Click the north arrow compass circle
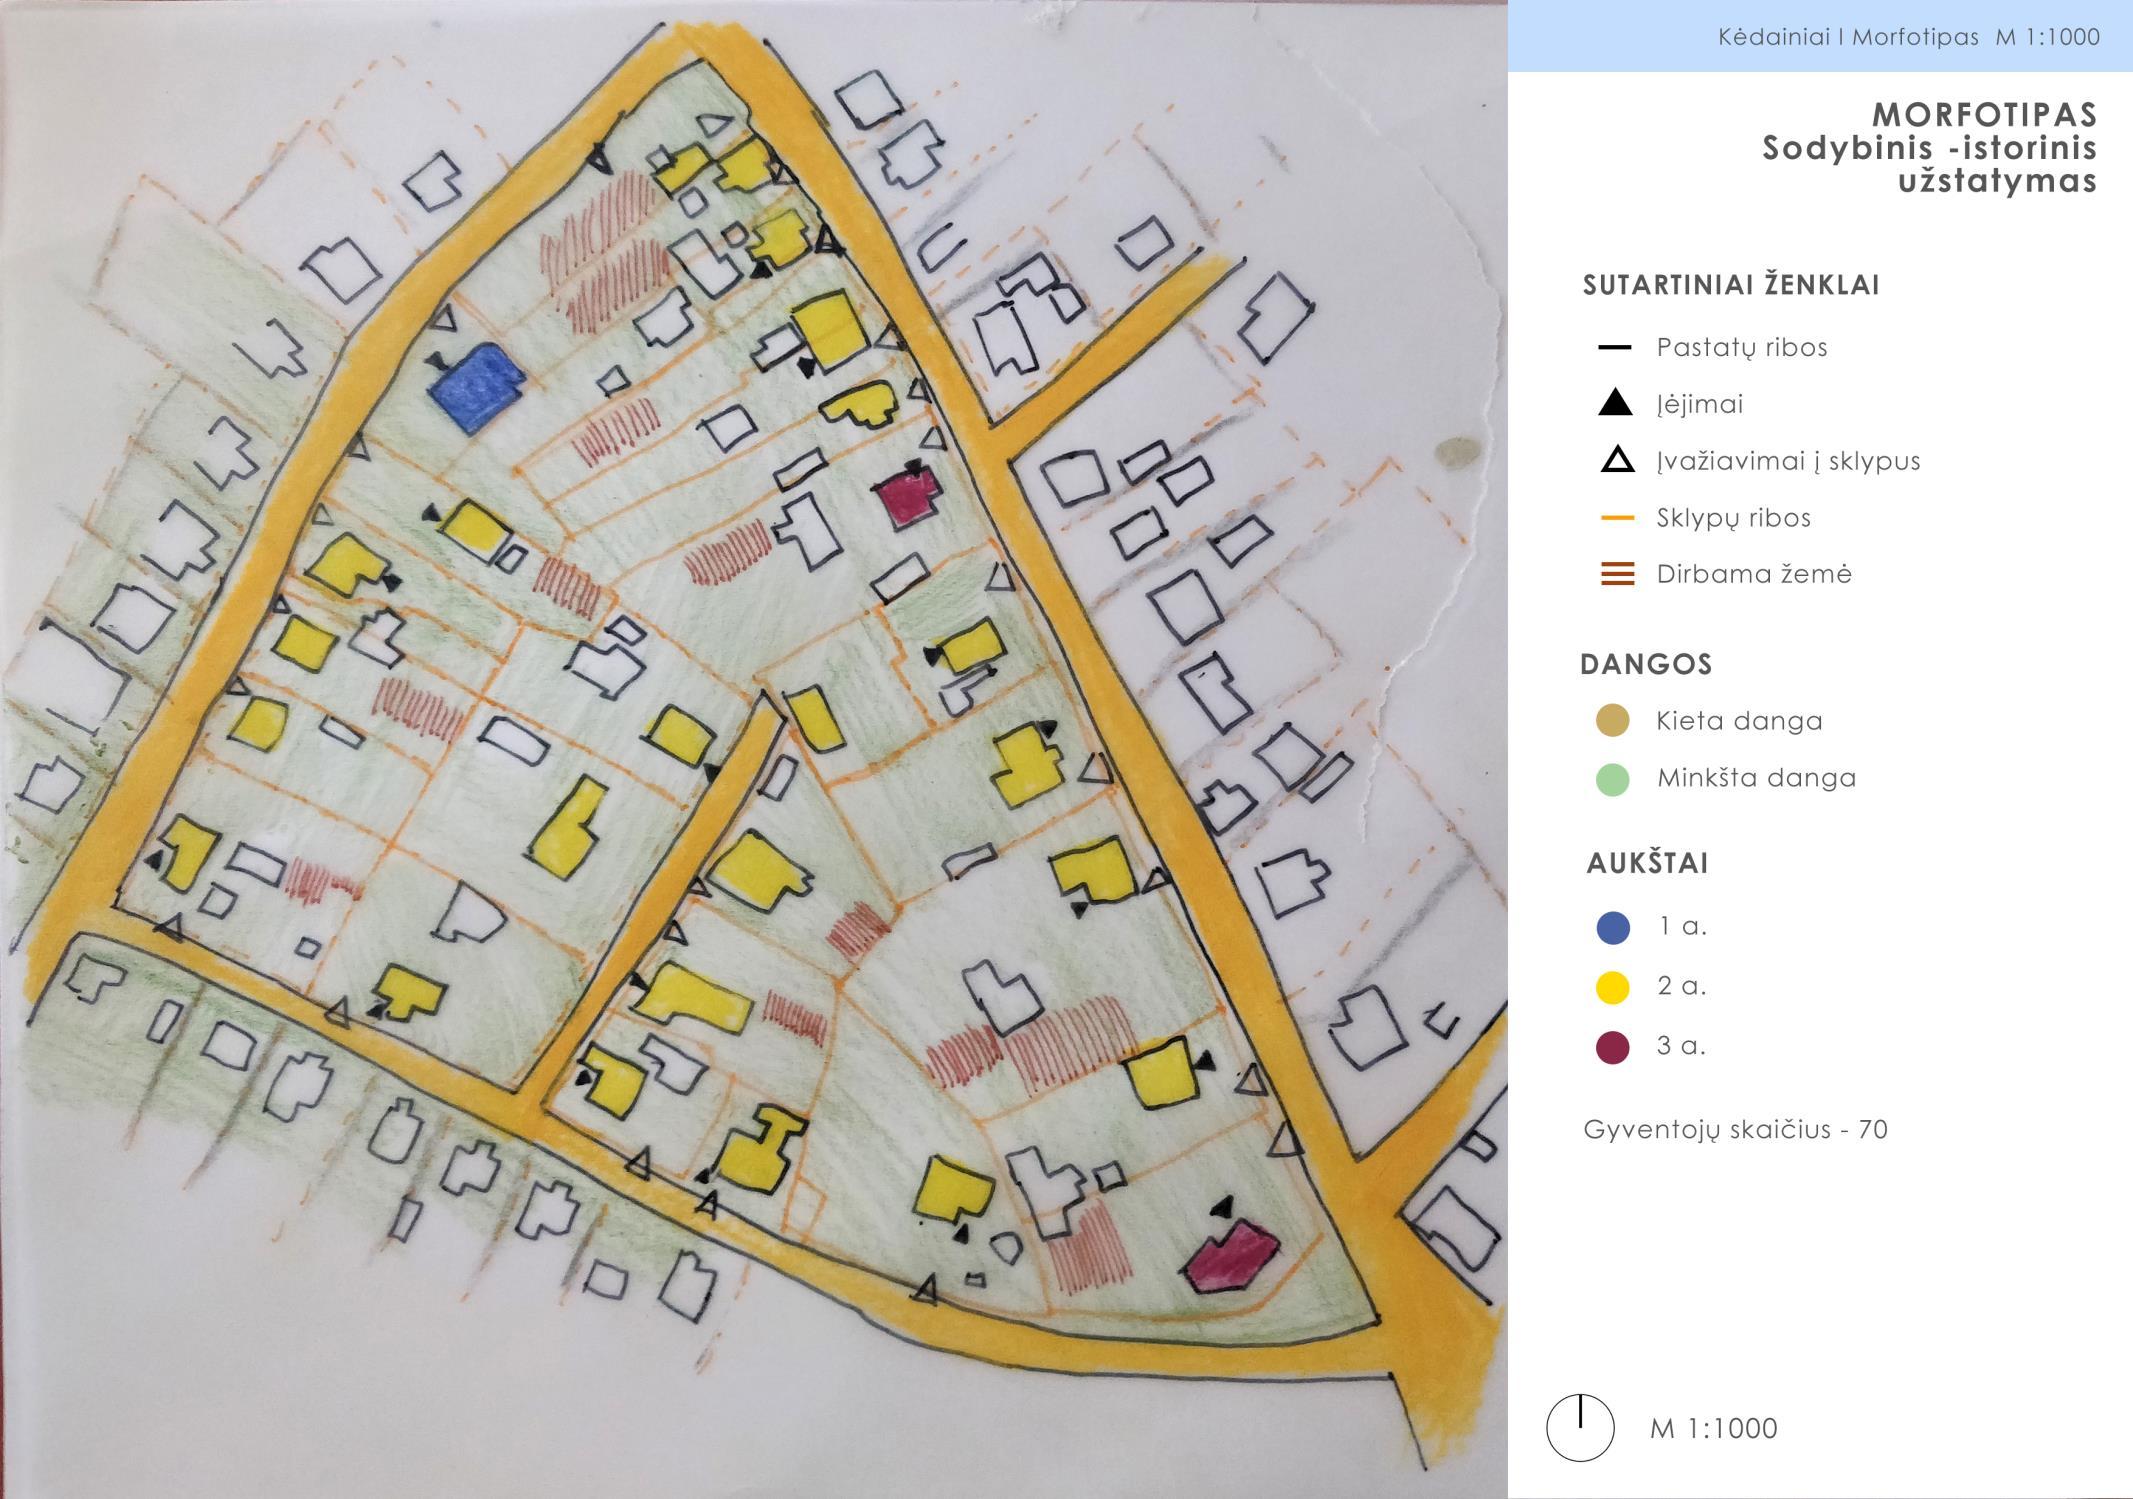The width and height of the screenshot is (2133, 1499). [x=1580, y=1428]
